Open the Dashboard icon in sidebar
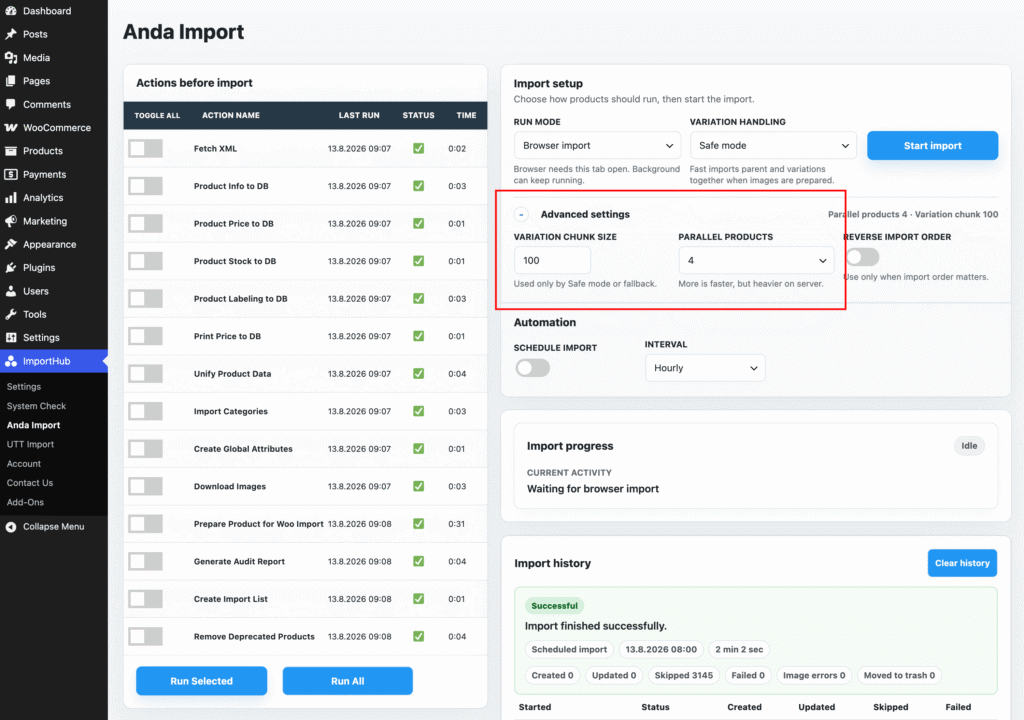Viewport: 1024px width, 720px height. [10, 10]
